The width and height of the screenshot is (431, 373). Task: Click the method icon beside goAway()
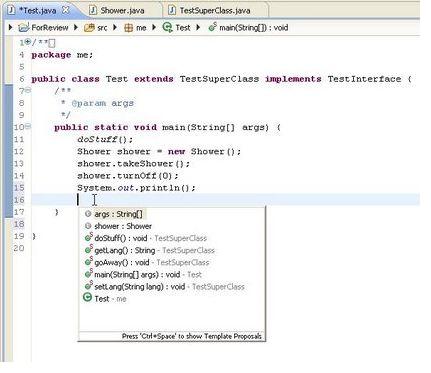(x=88, y=262)
